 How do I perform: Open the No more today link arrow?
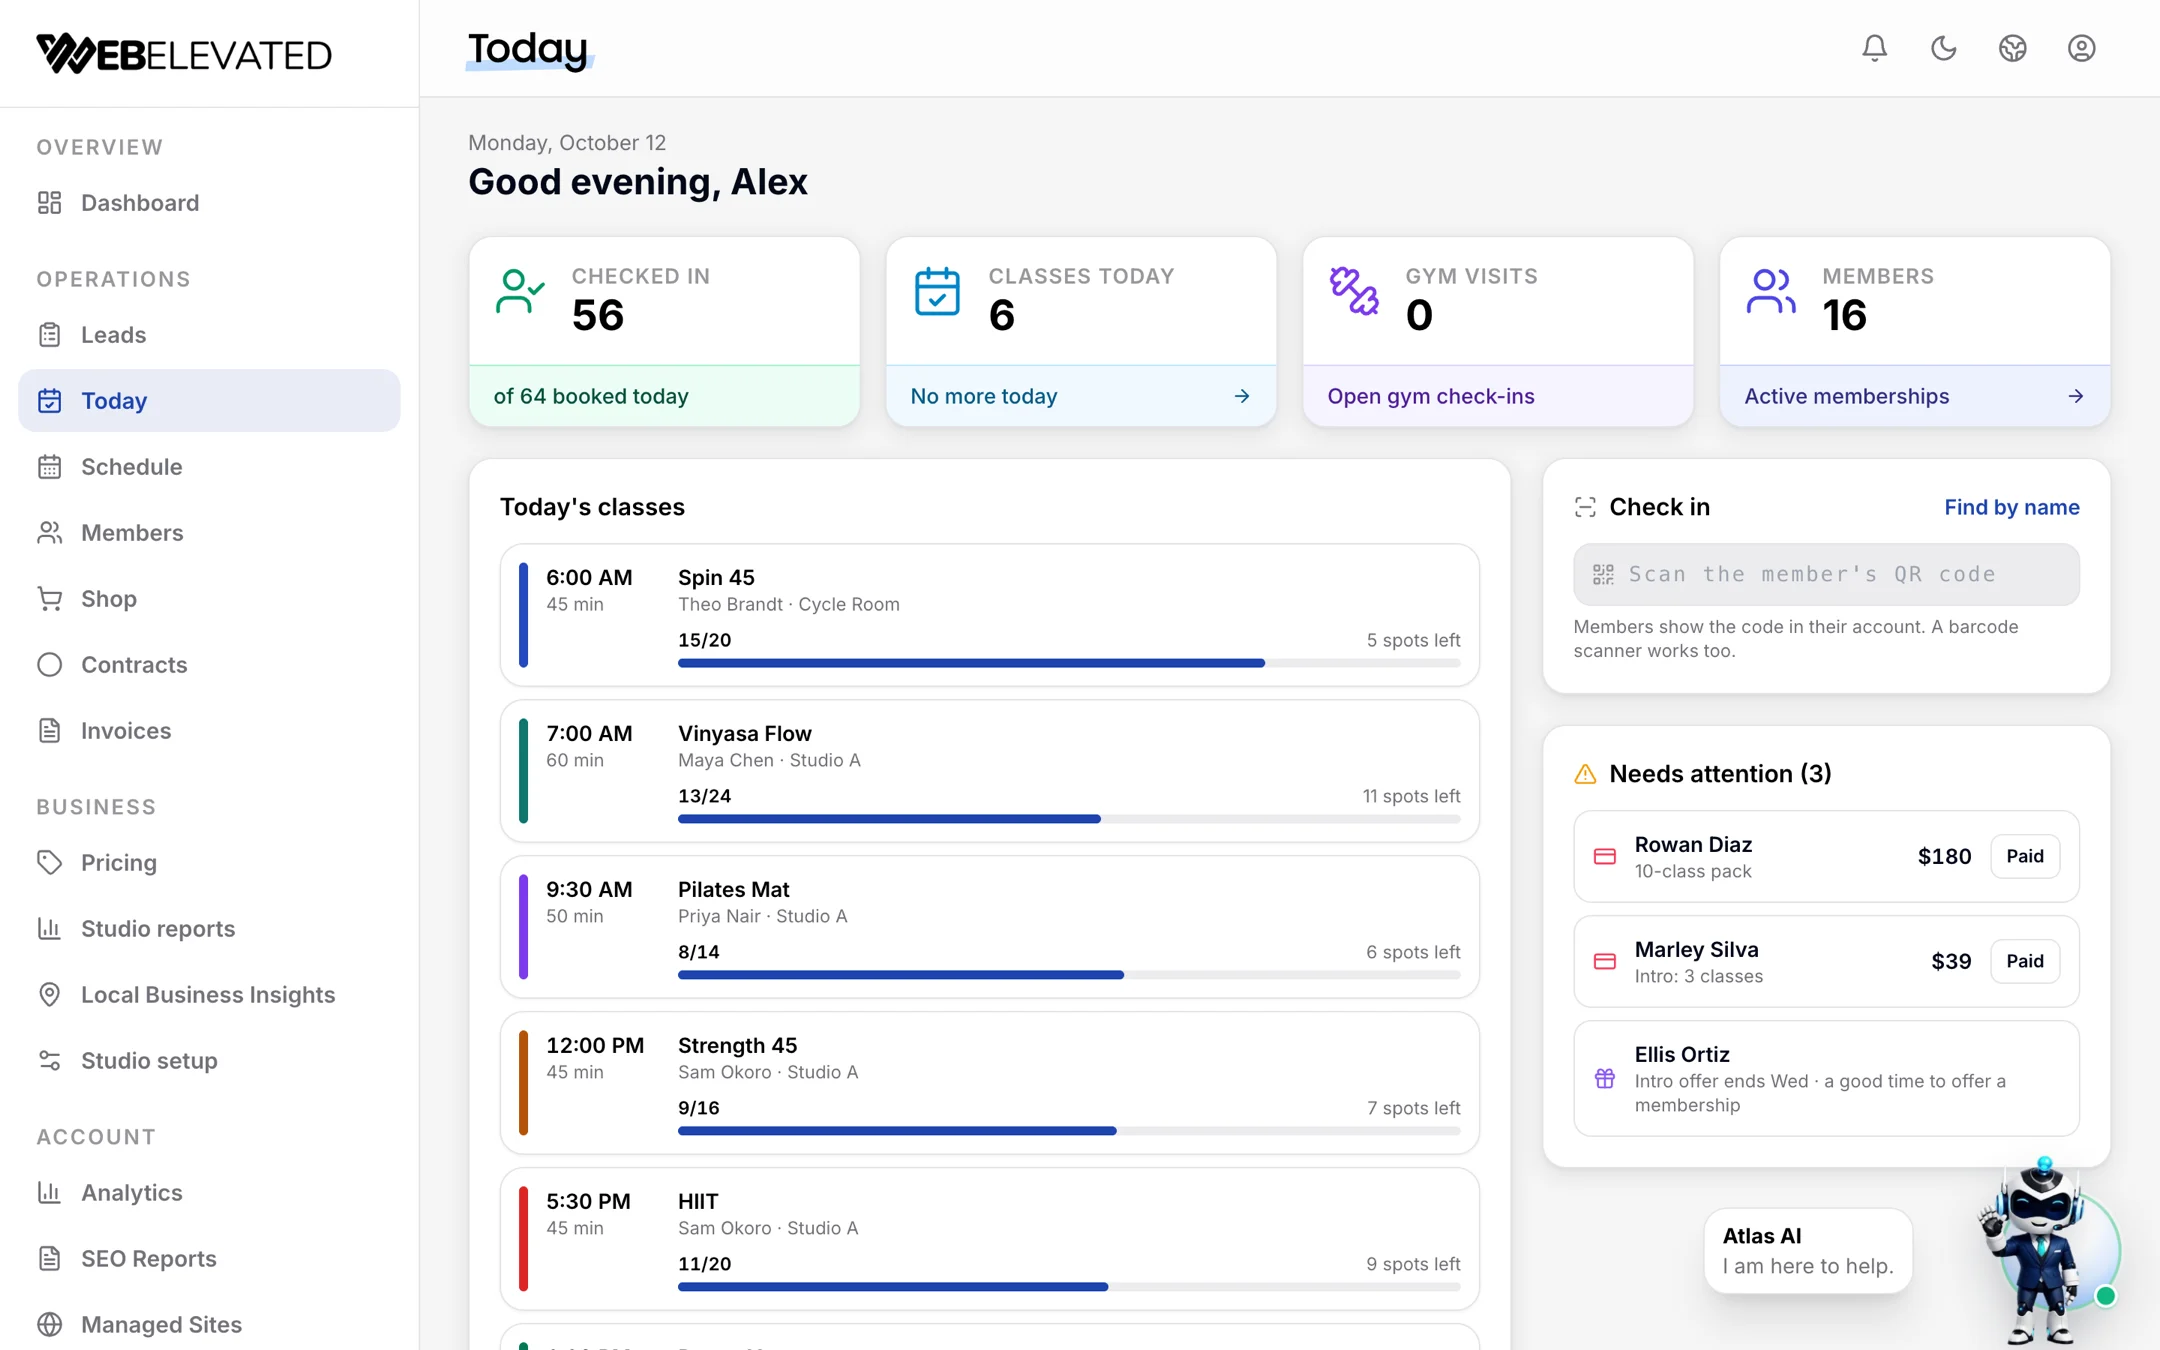[1241, 396]
